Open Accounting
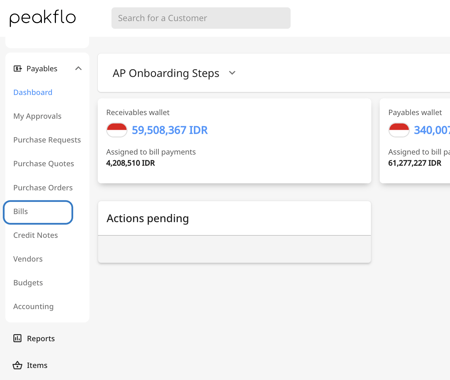Screen dimensions: 450x380 [x=33, y=306]
